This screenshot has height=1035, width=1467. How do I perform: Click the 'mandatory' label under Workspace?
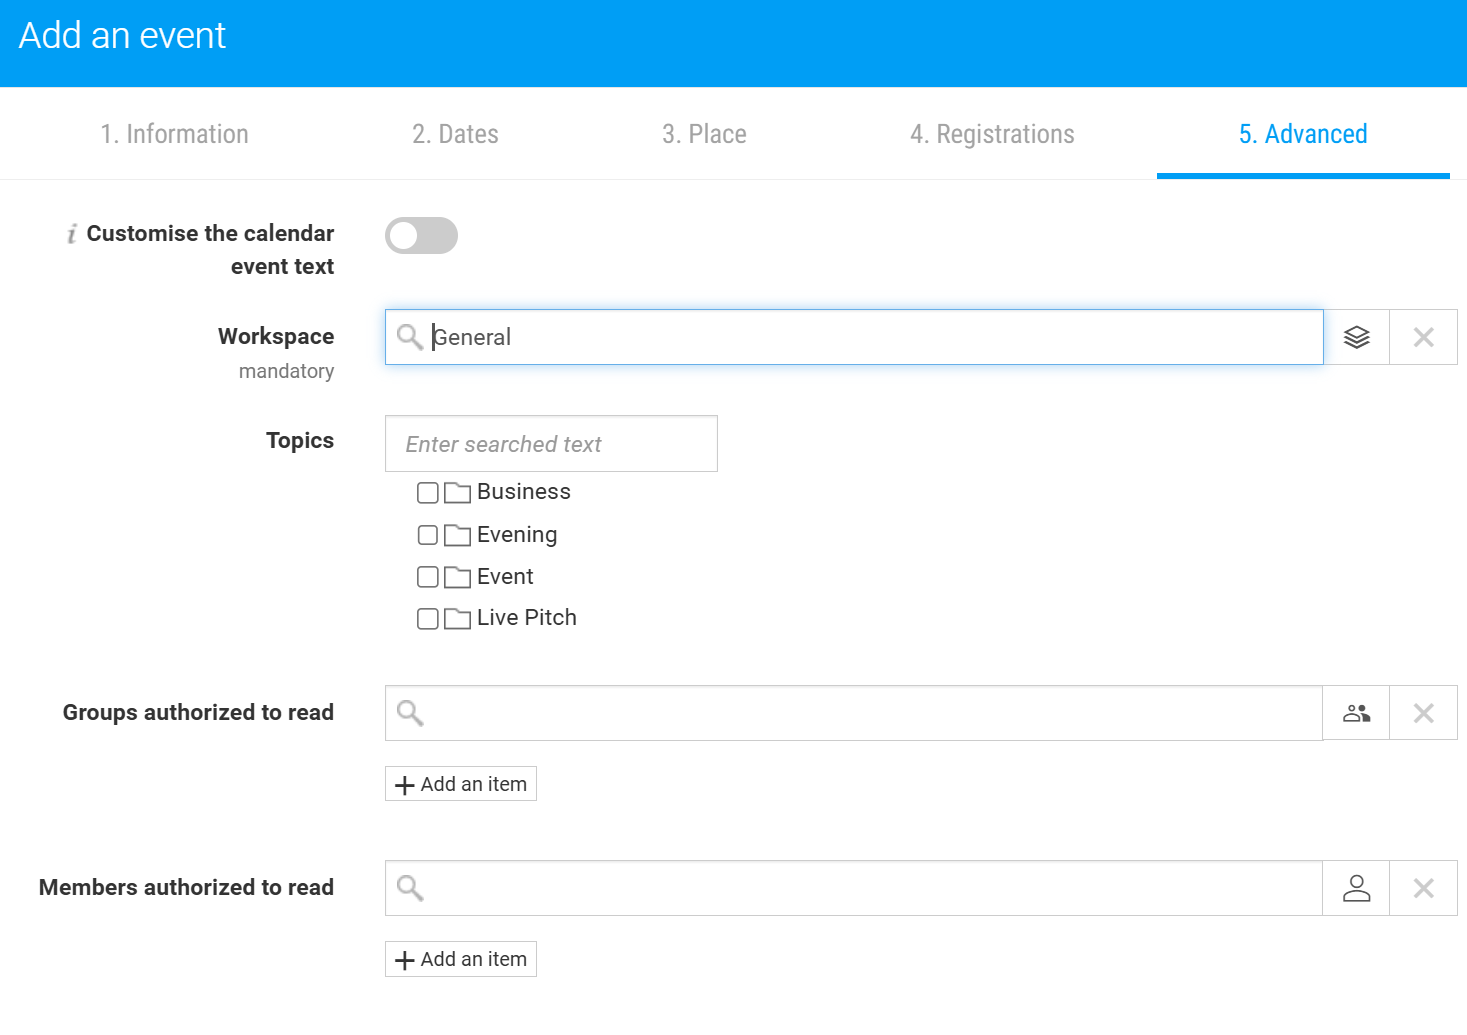pyautogui.click(x=286, y=371)
